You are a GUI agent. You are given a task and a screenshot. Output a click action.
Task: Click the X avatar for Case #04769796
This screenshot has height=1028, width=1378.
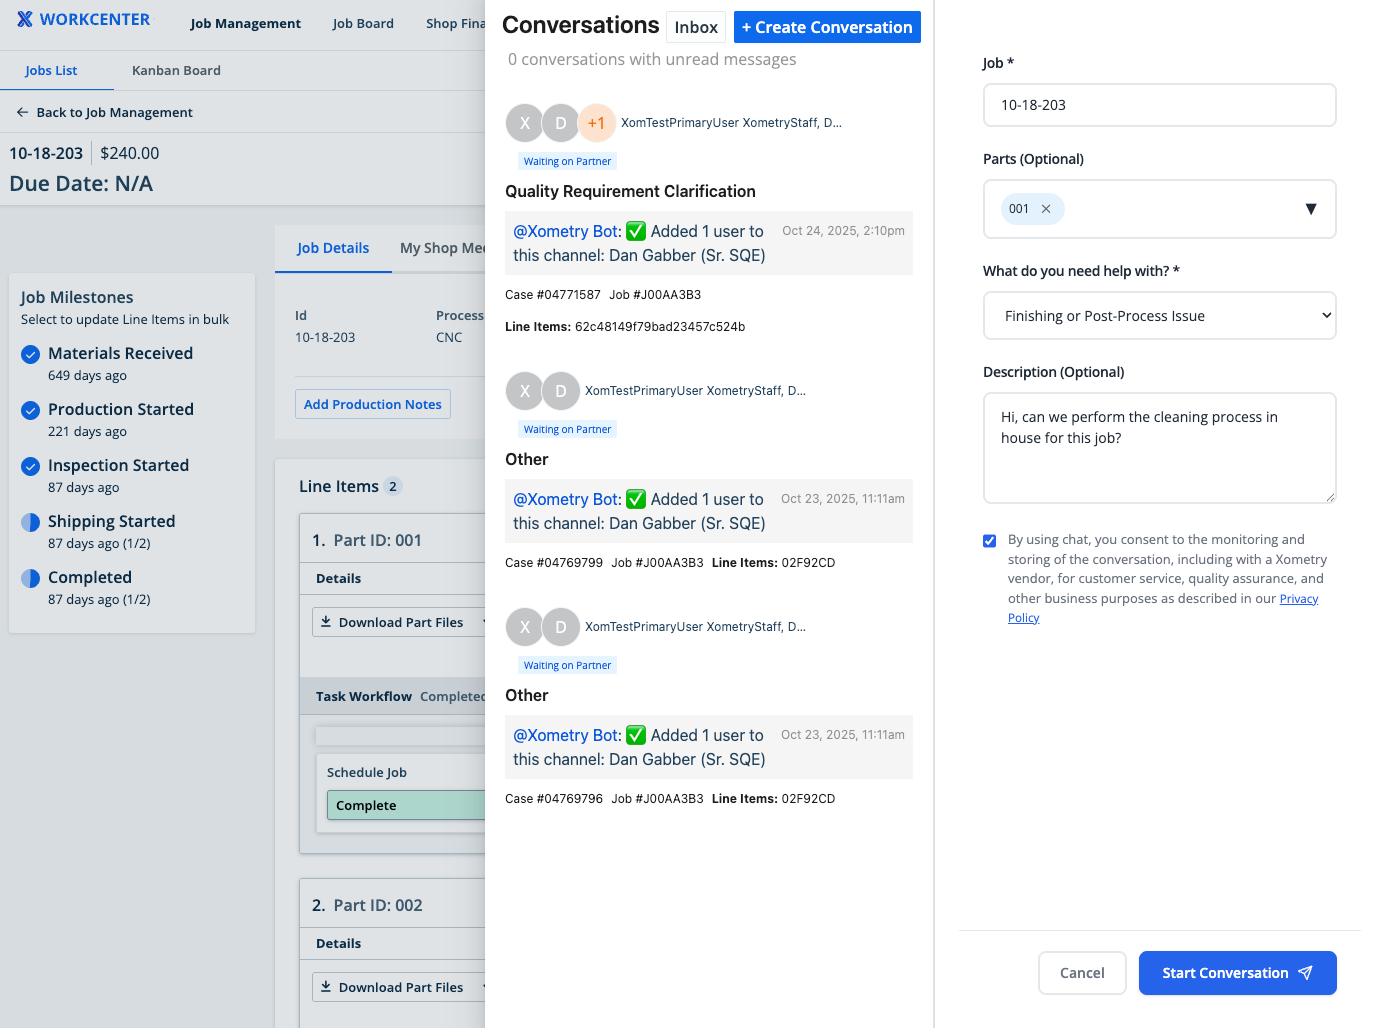point(525,627)
